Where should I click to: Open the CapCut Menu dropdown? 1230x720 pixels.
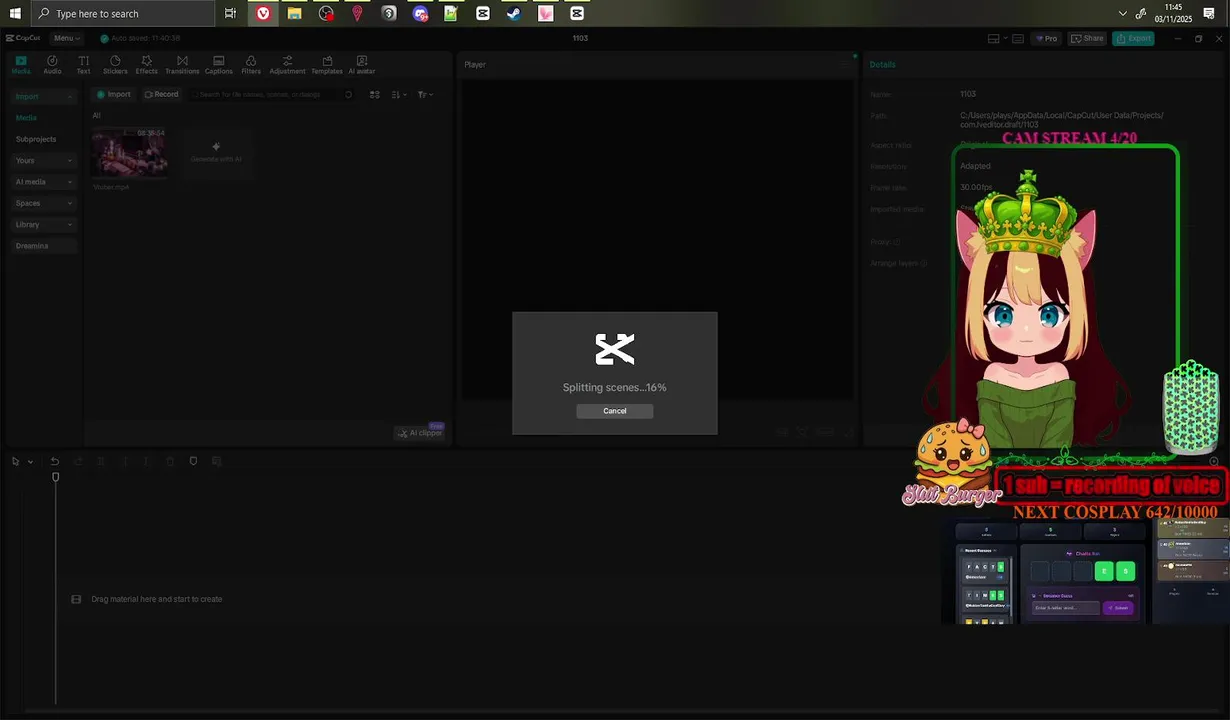[66, 38]
